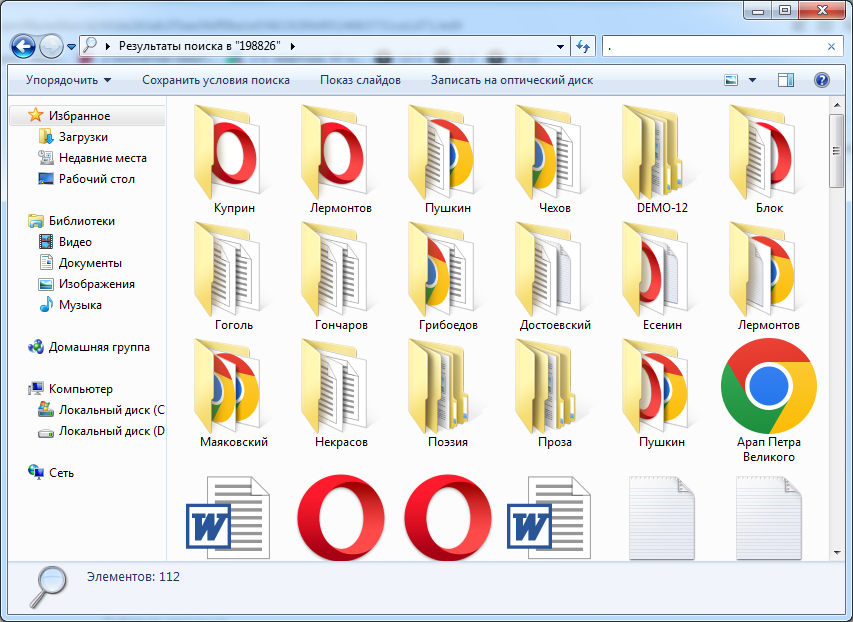Open the Куприн folder
This screenshot has height=622, width=853.
(x=234, y=159)
